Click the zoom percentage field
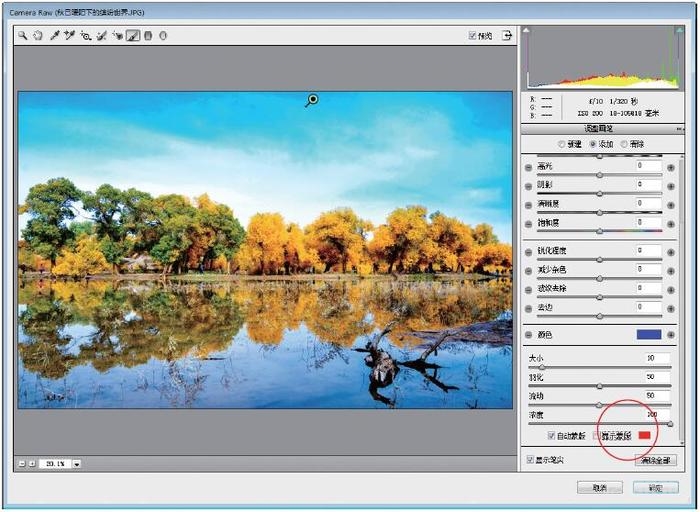Screen dimensions: 700x512 tap(55, 464)
